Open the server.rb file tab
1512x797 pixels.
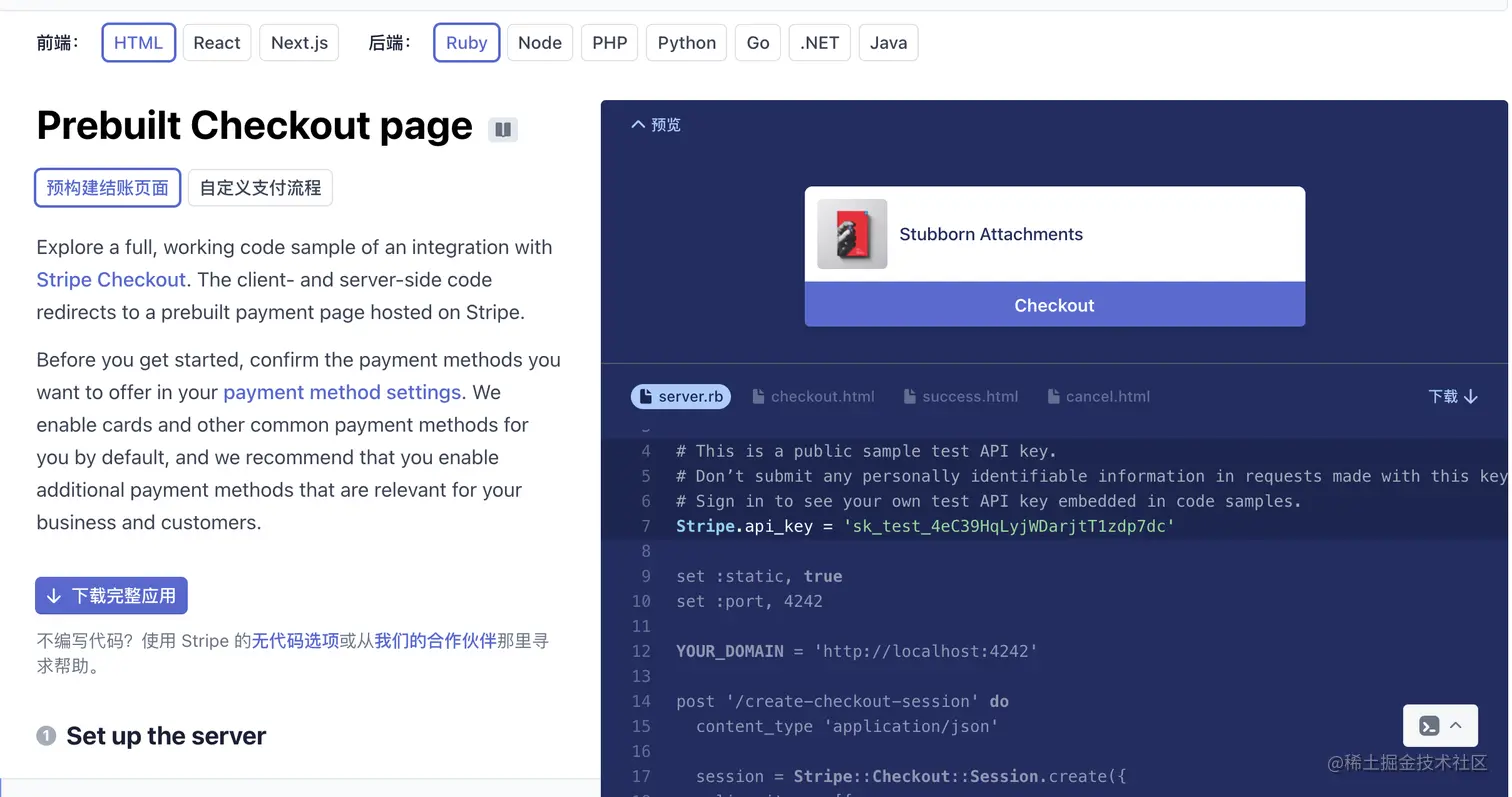pos(681,397)
